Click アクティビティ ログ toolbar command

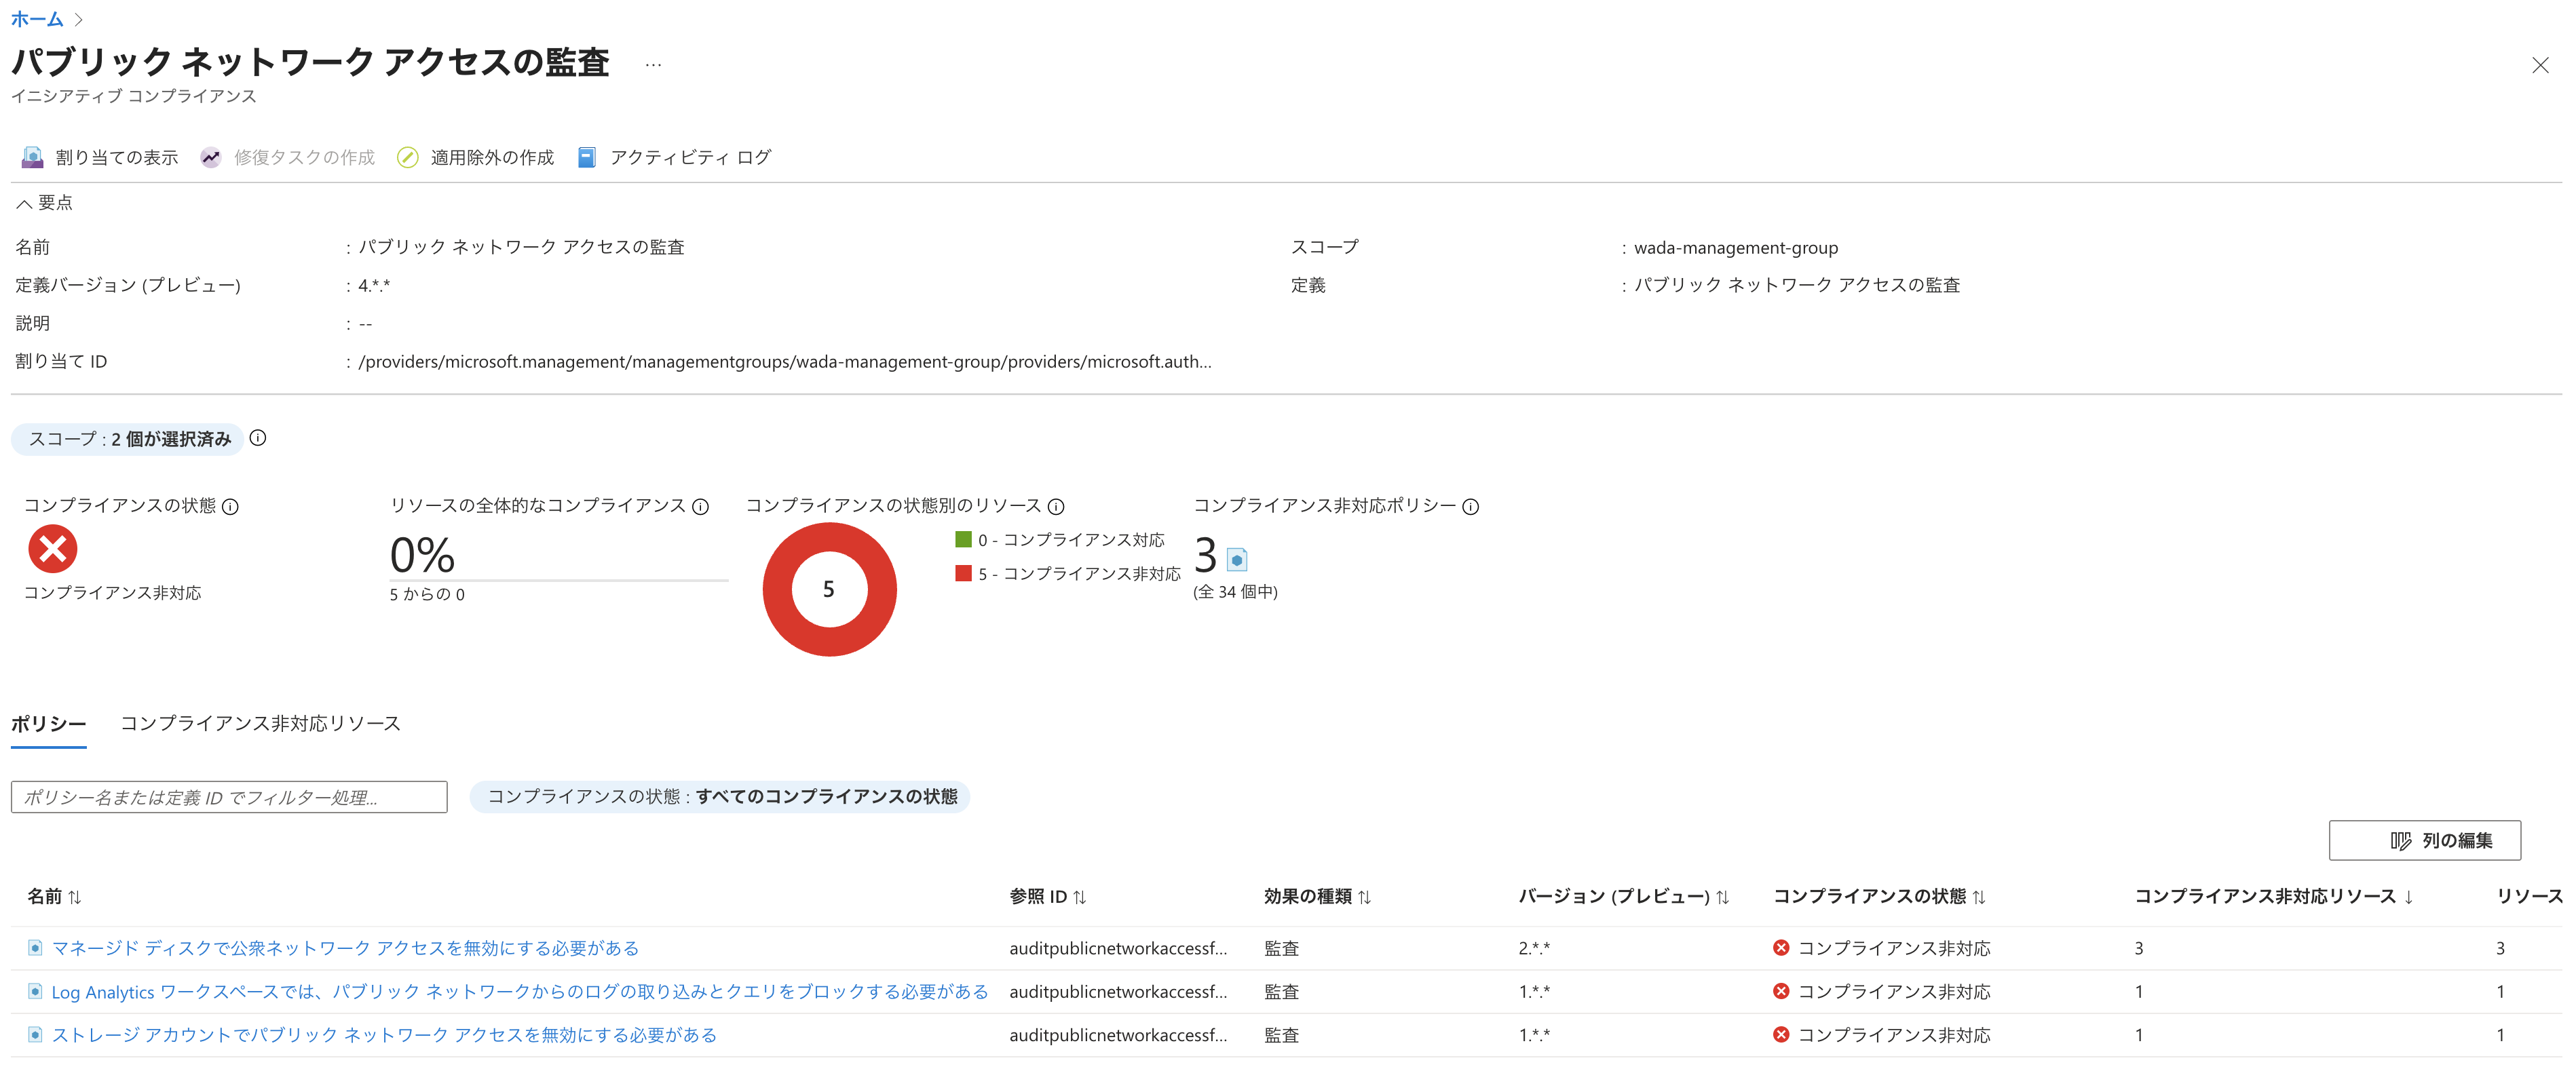[x=674, y=157]
